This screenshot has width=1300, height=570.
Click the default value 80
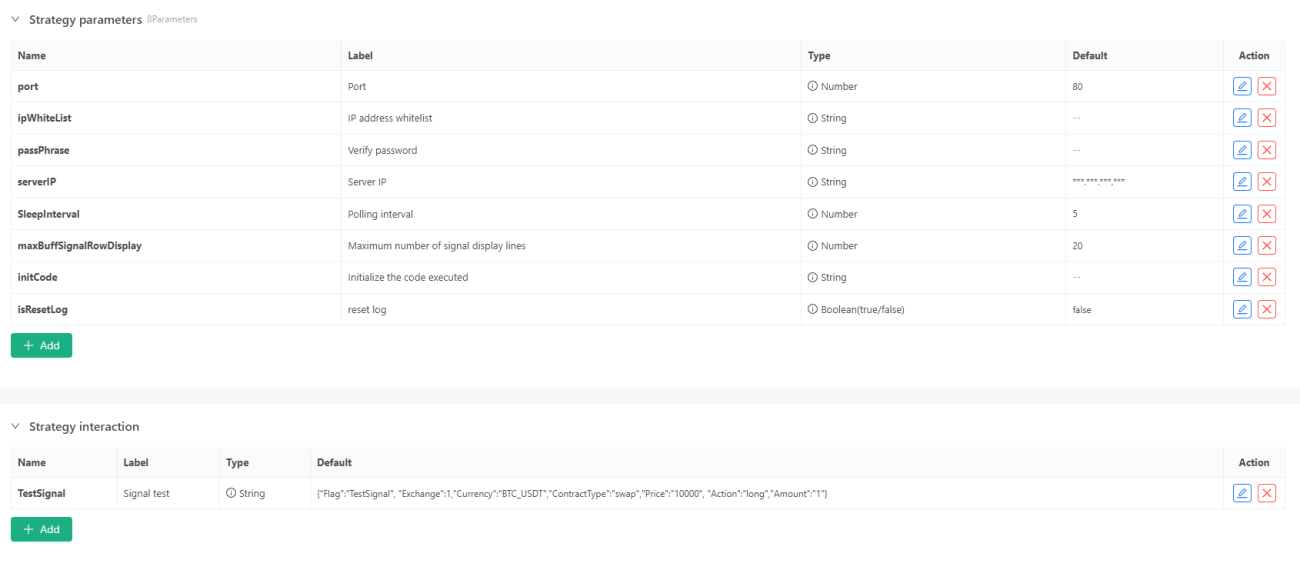(x=1078, y=87)
